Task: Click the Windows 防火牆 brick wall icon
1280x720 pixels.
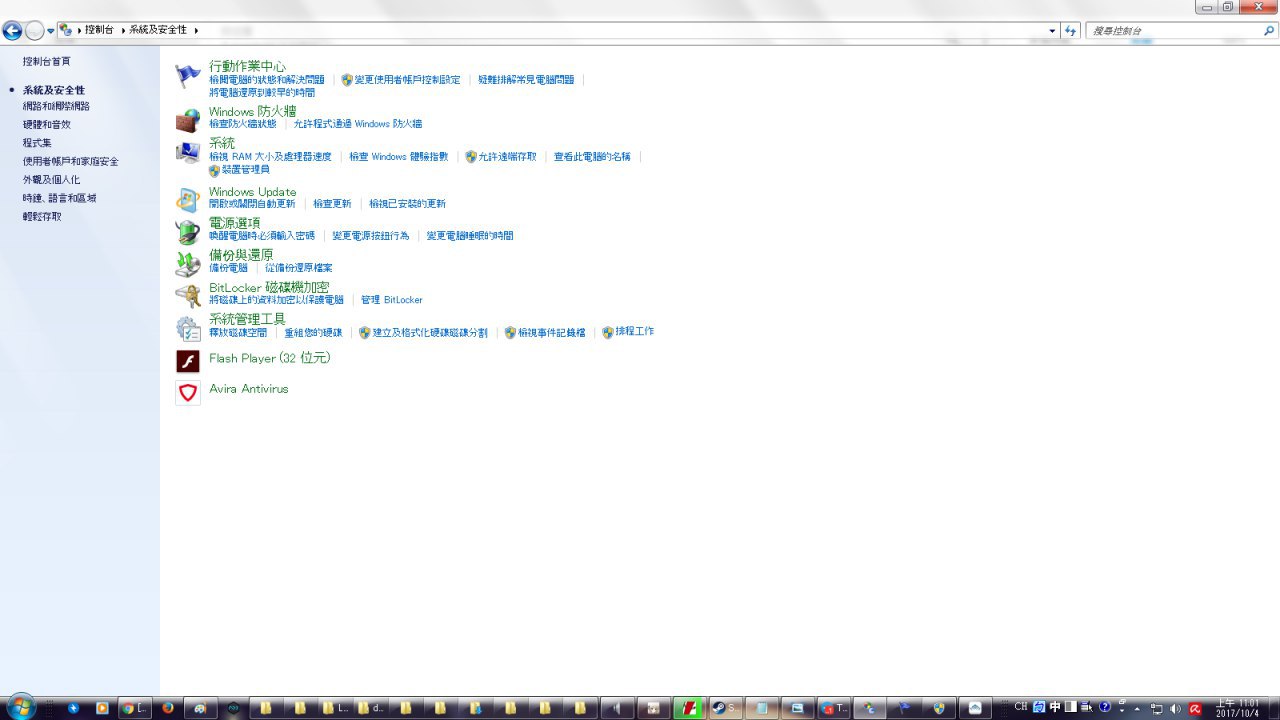Action: click(188, 121)
